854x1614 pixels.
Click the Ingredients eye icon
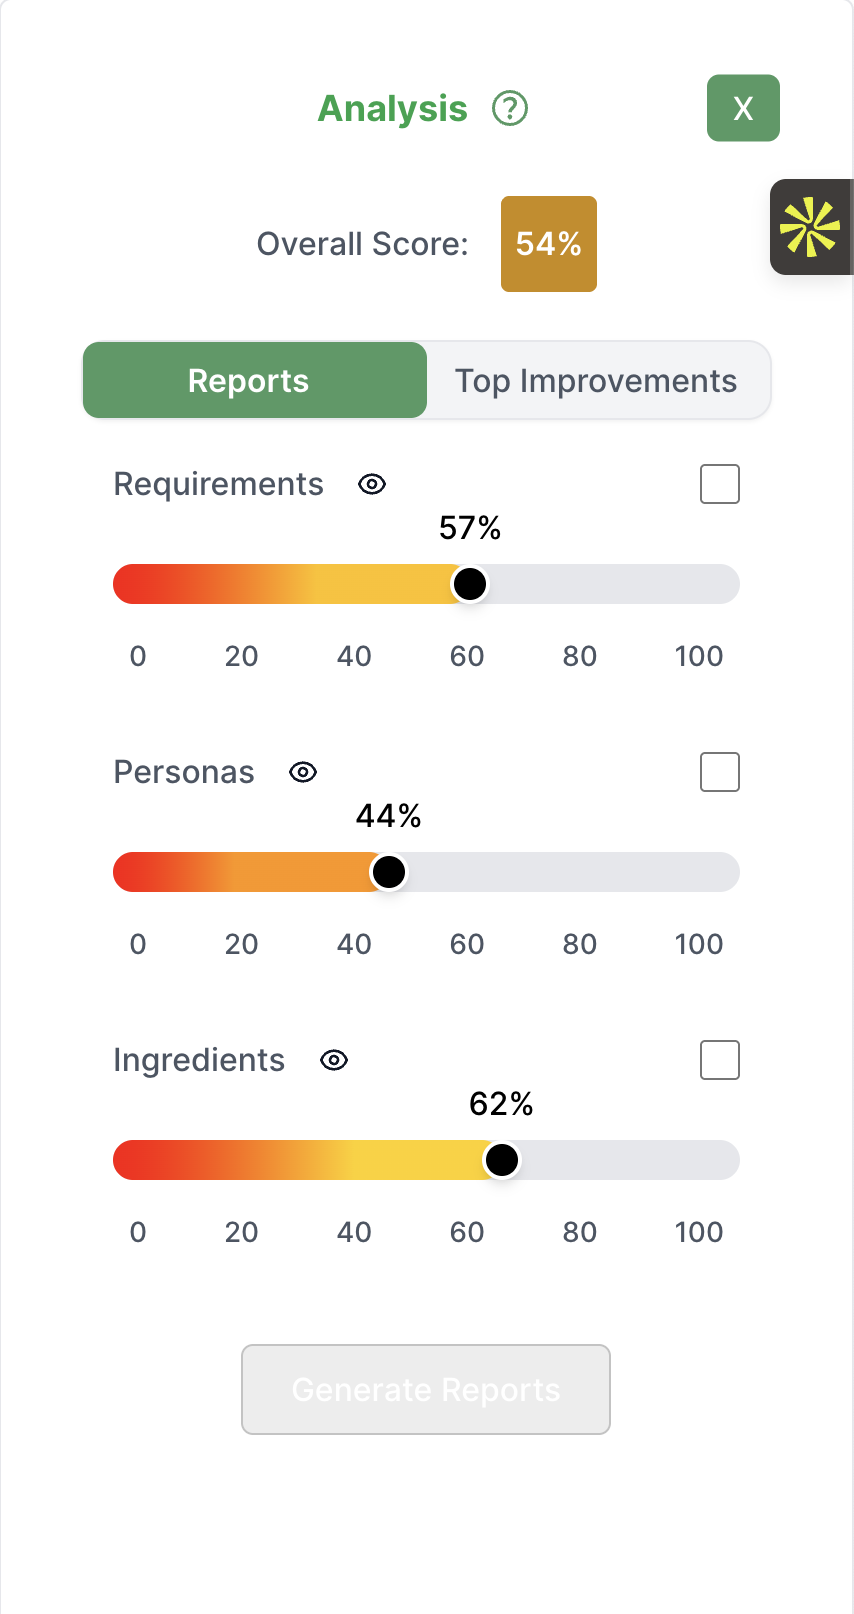334,1060
